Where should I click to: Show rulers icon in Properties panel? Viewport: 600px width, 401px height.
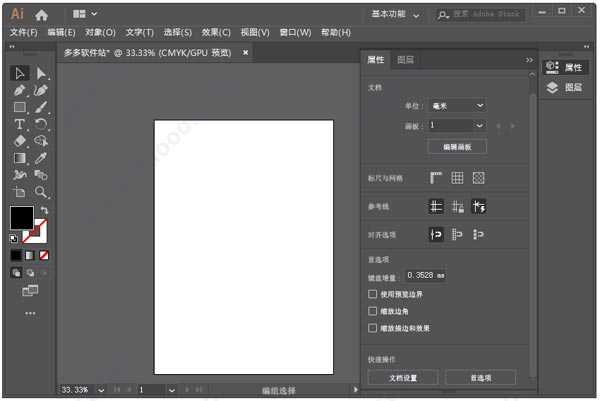pos(436,178)
